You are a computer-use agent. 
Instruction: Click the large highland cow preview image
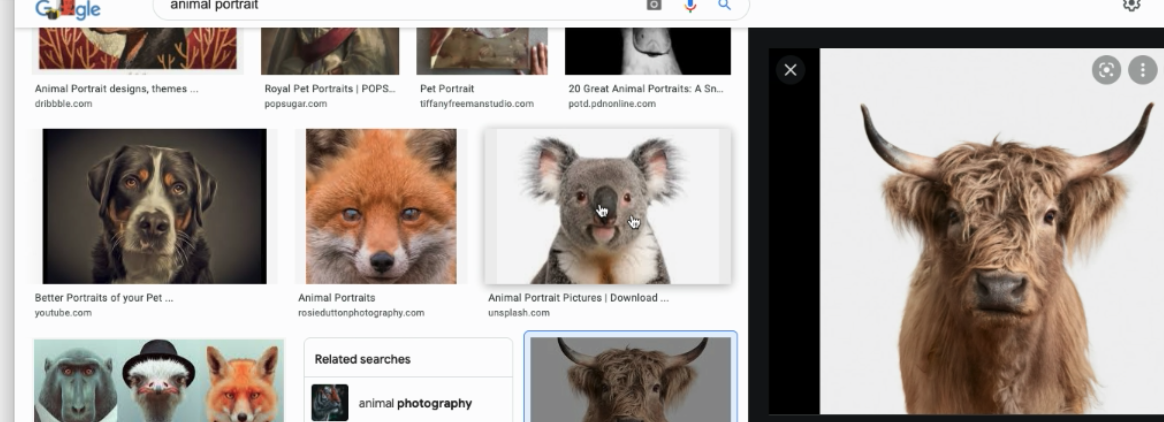coord(992,231)
